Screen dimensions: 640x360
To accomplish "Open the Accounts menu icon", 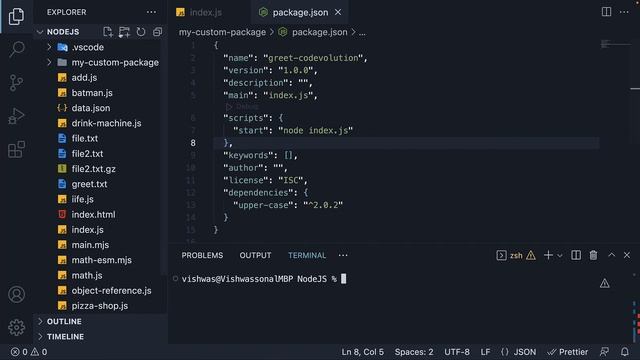I will coord(16,294).
